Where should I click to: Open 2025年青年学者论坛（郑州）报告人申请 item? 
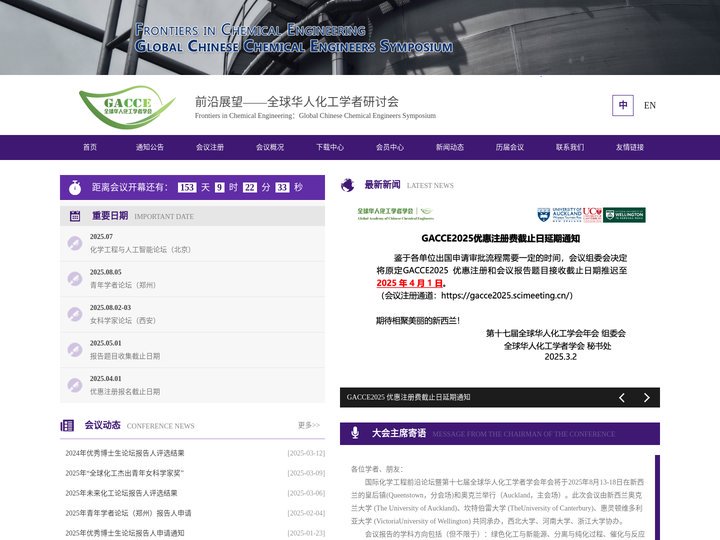click(x=128, y=513)
